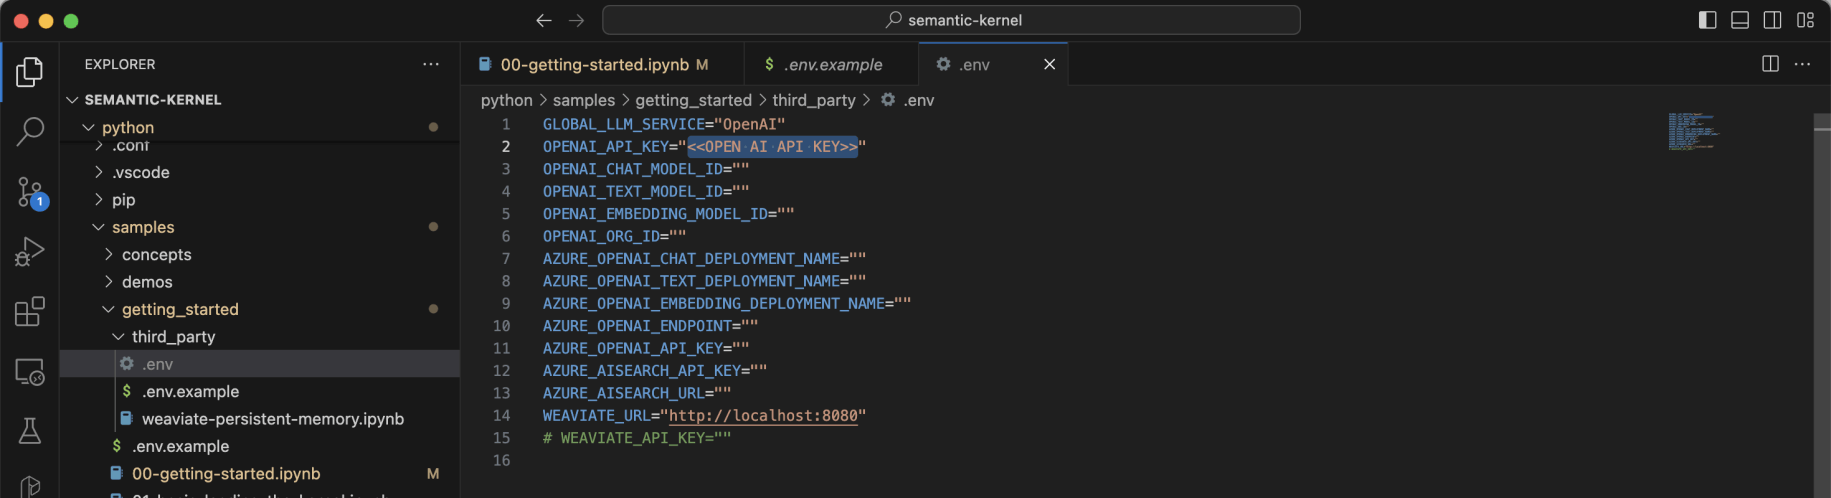Viewport: 1831px width, 498px height.
Task: Go back with the navigation arrow
Action: [543, 20]
